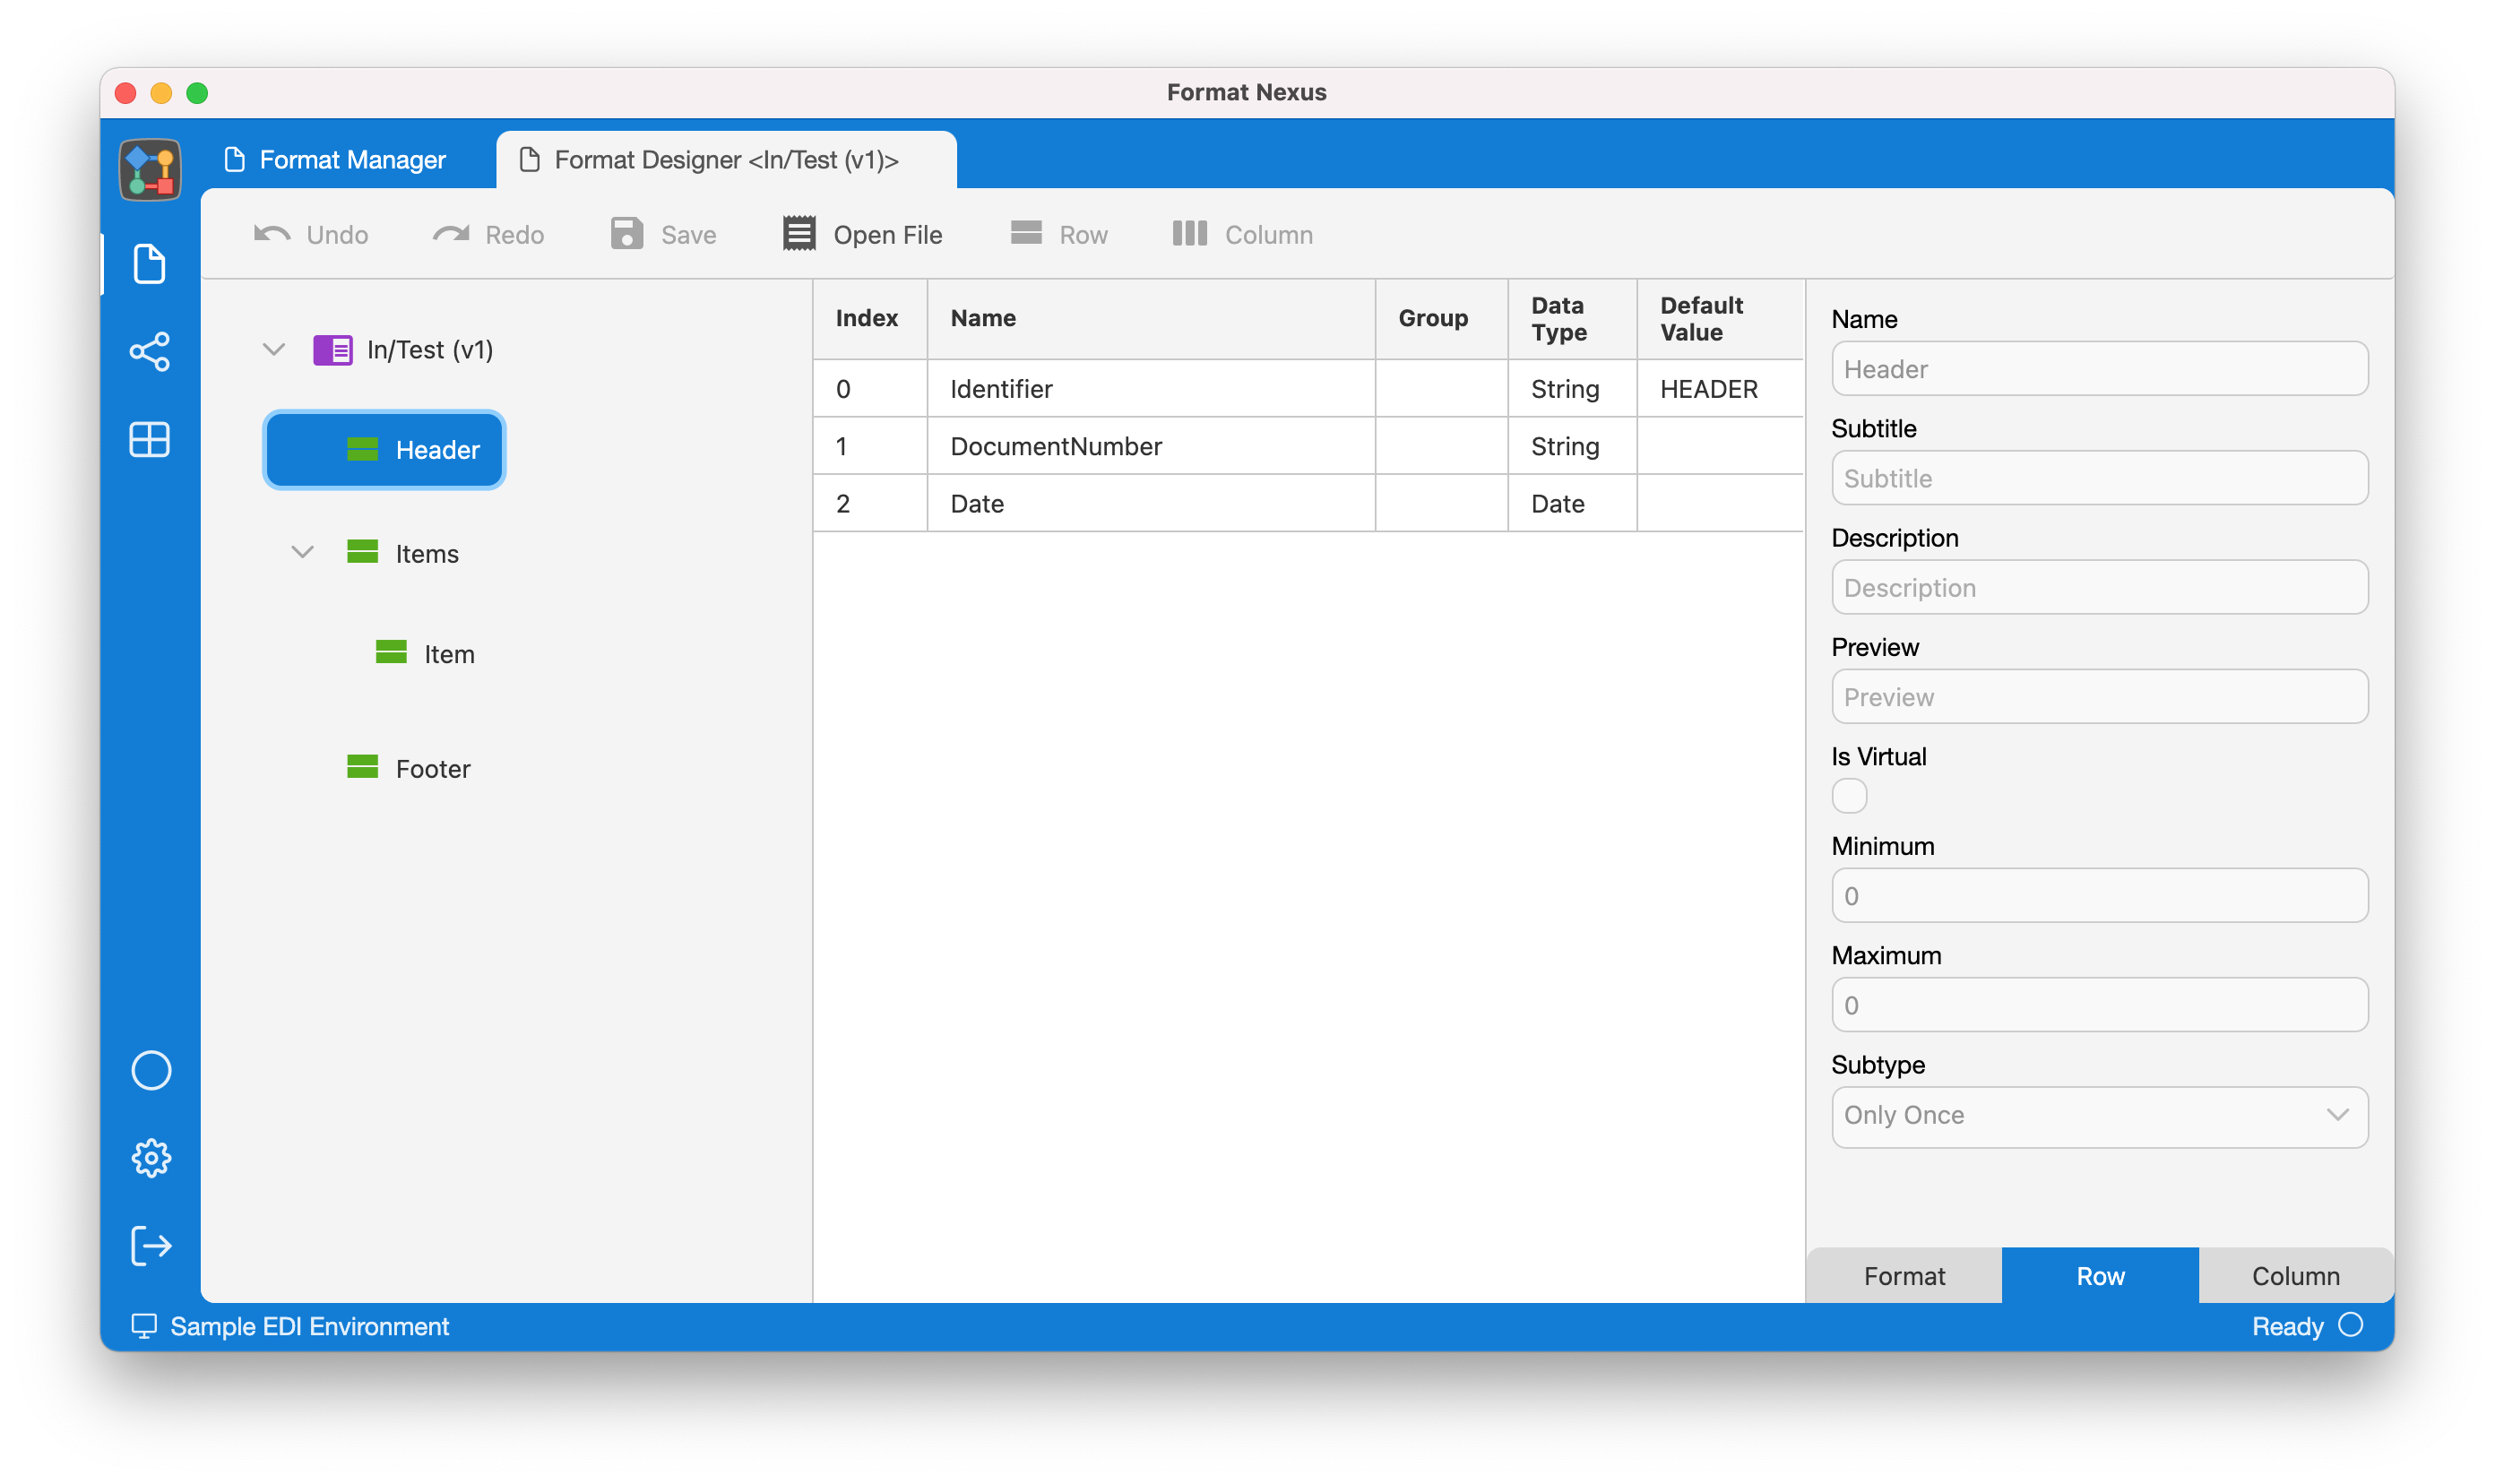The width and height of the screenshot is (2495, 1484).
Task: Click the logout arrow sidebar icon
Action: (151, 1246)
